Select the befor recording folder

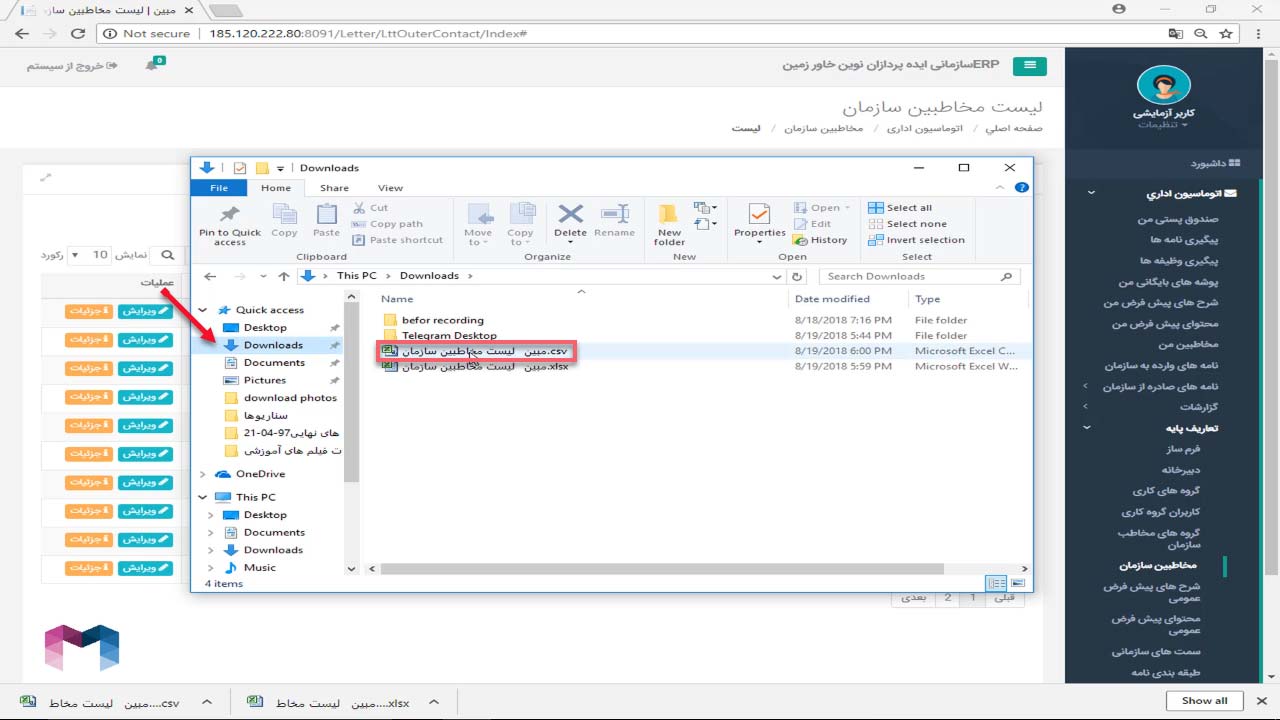[443, 320]
